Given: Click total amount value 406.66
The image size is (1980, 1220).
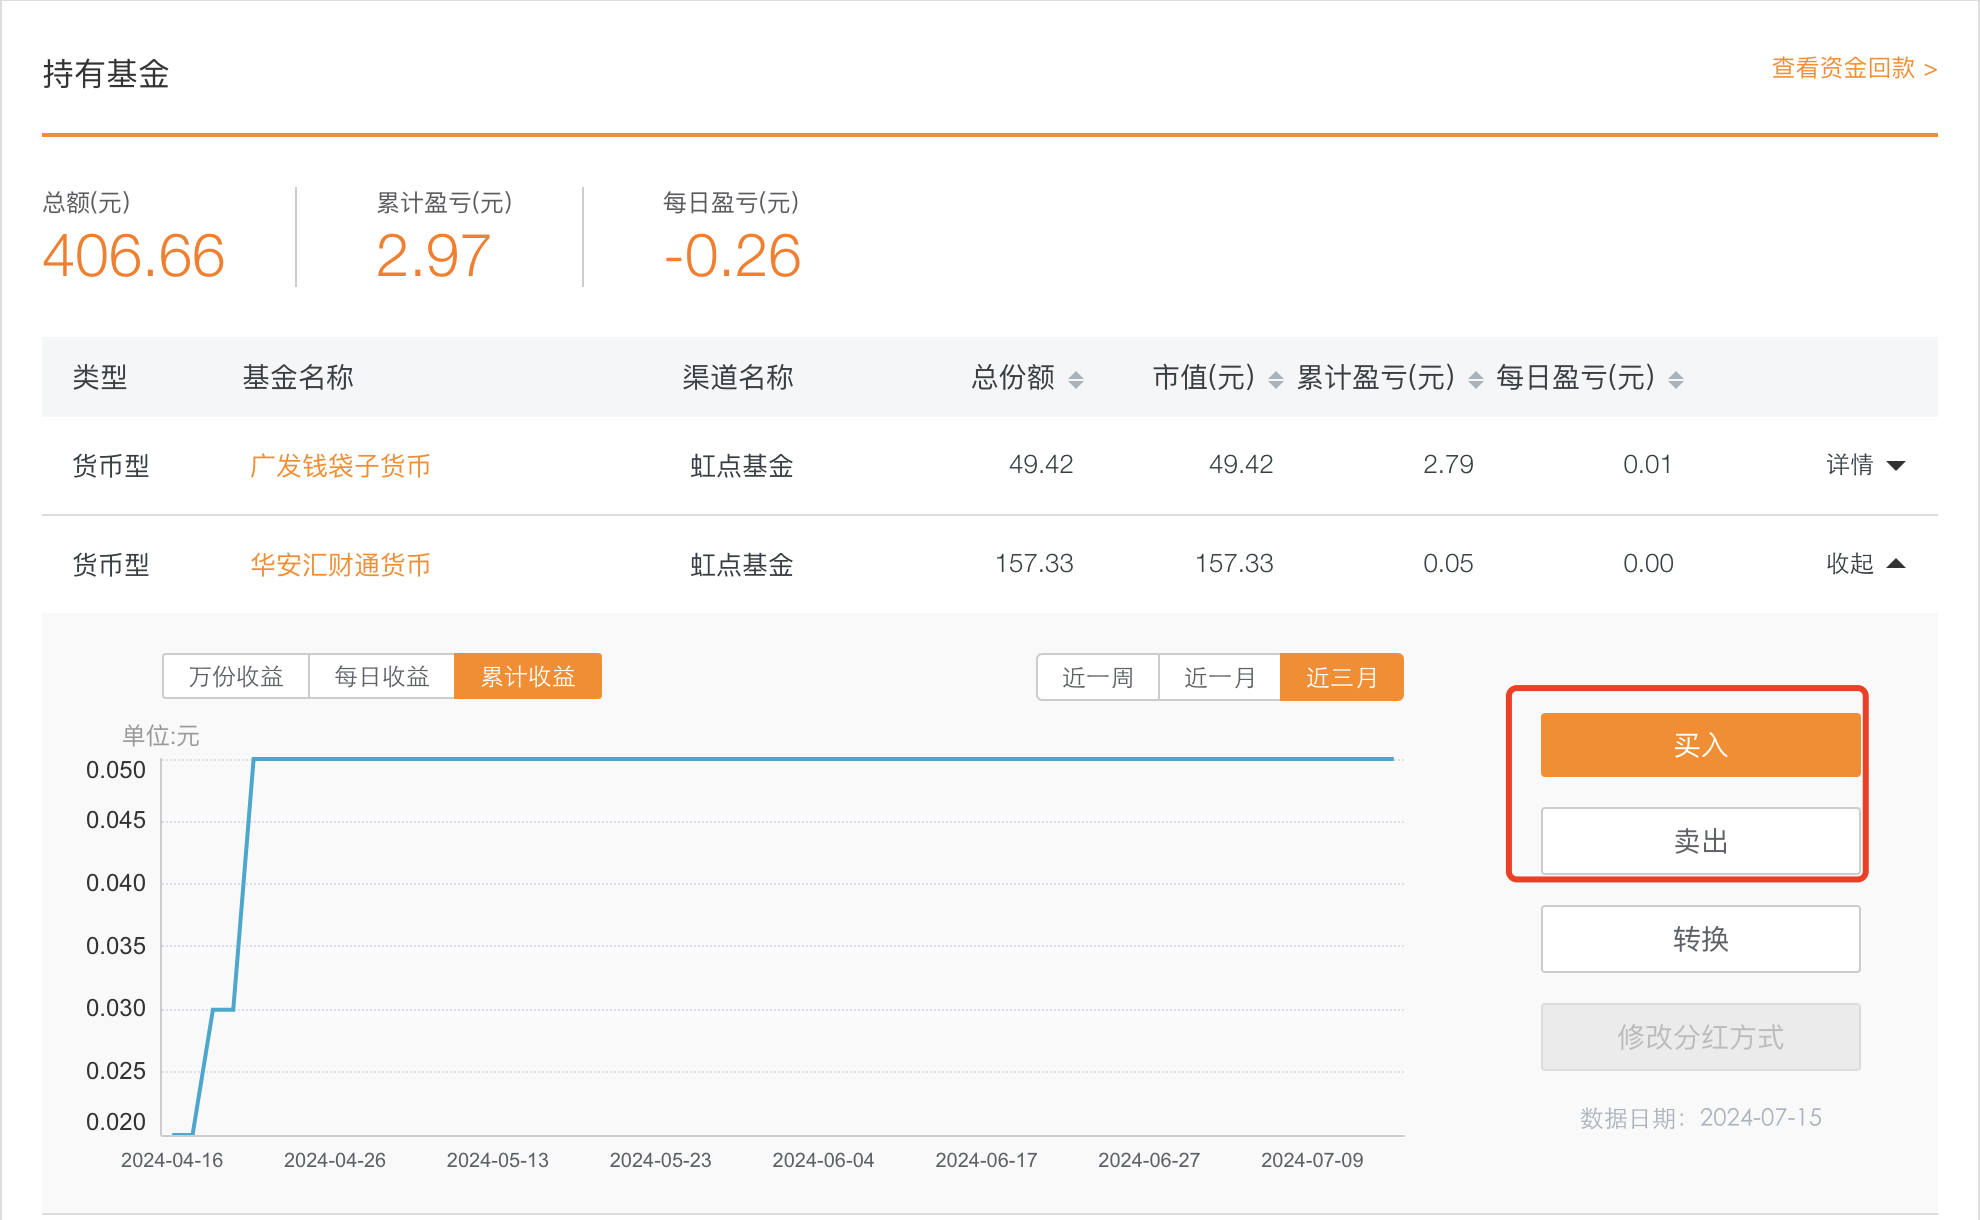Looking at the screenshot, I should (133, 256).
